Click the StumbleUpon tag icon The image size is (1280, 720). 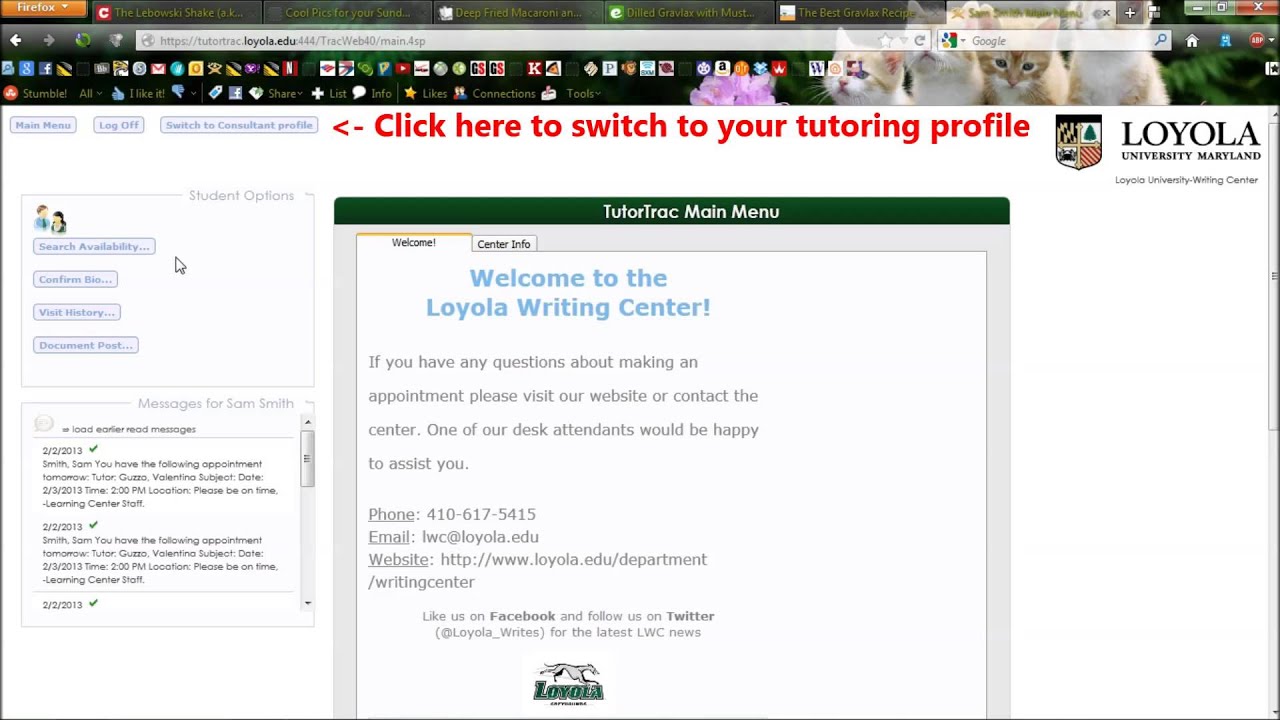click(x=215, y=92)
